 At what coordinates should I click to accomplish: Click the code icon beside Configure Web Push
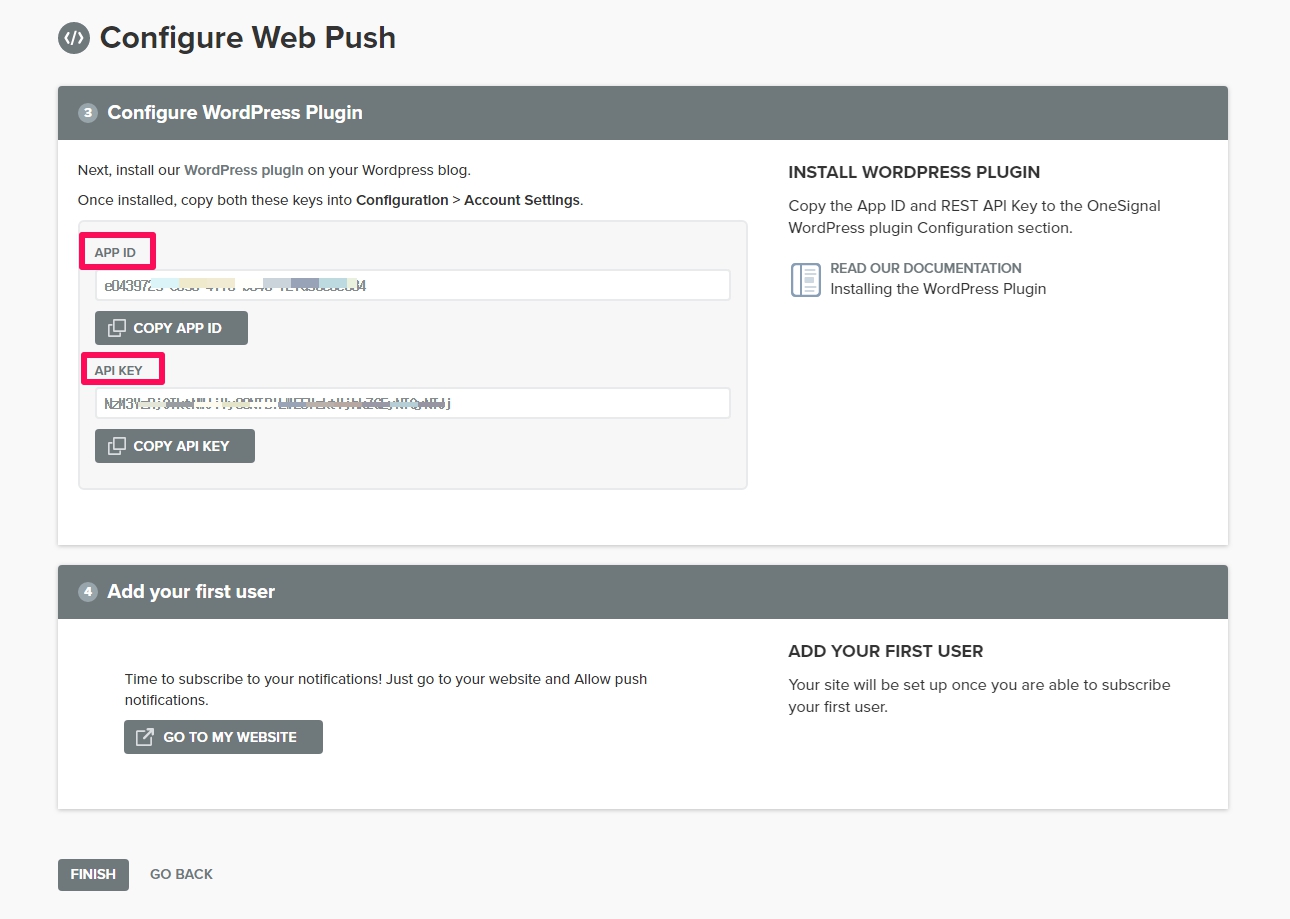74,38
